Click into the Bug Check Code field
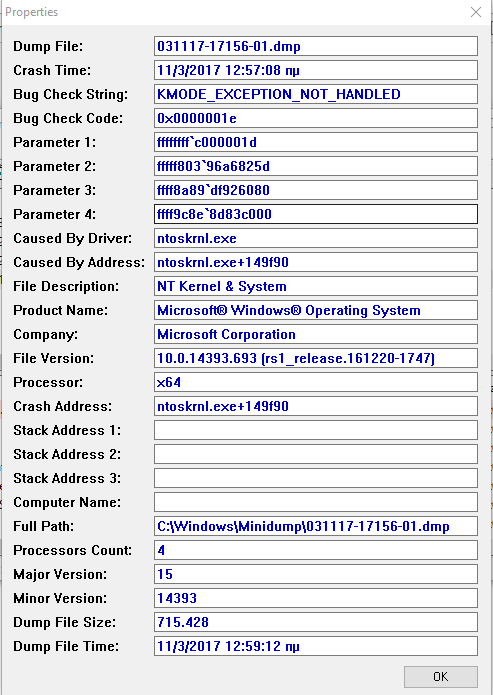The image size is (493, 695). pyautogui.click(x=316, y=118)
